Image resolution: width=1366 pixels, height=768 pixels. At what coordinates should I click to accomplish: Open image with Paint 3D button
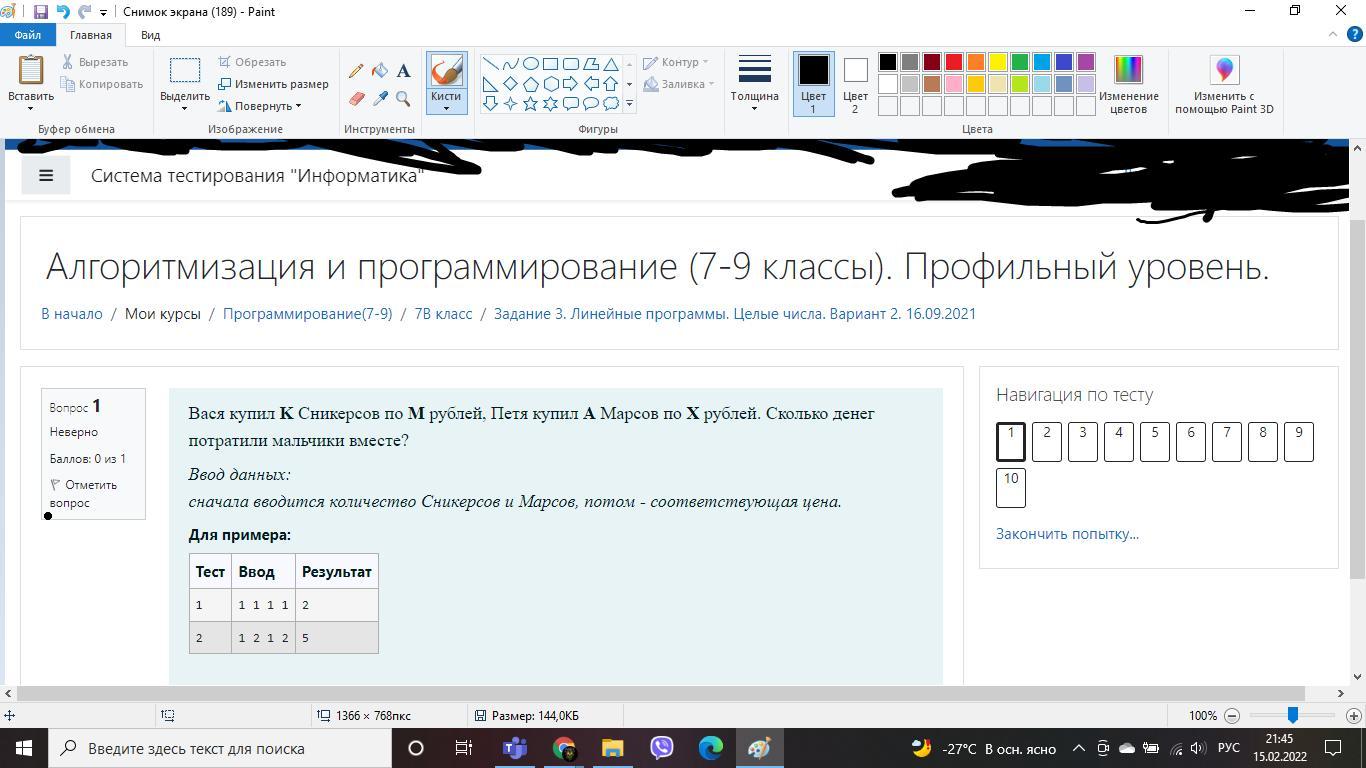point(1224,84)
